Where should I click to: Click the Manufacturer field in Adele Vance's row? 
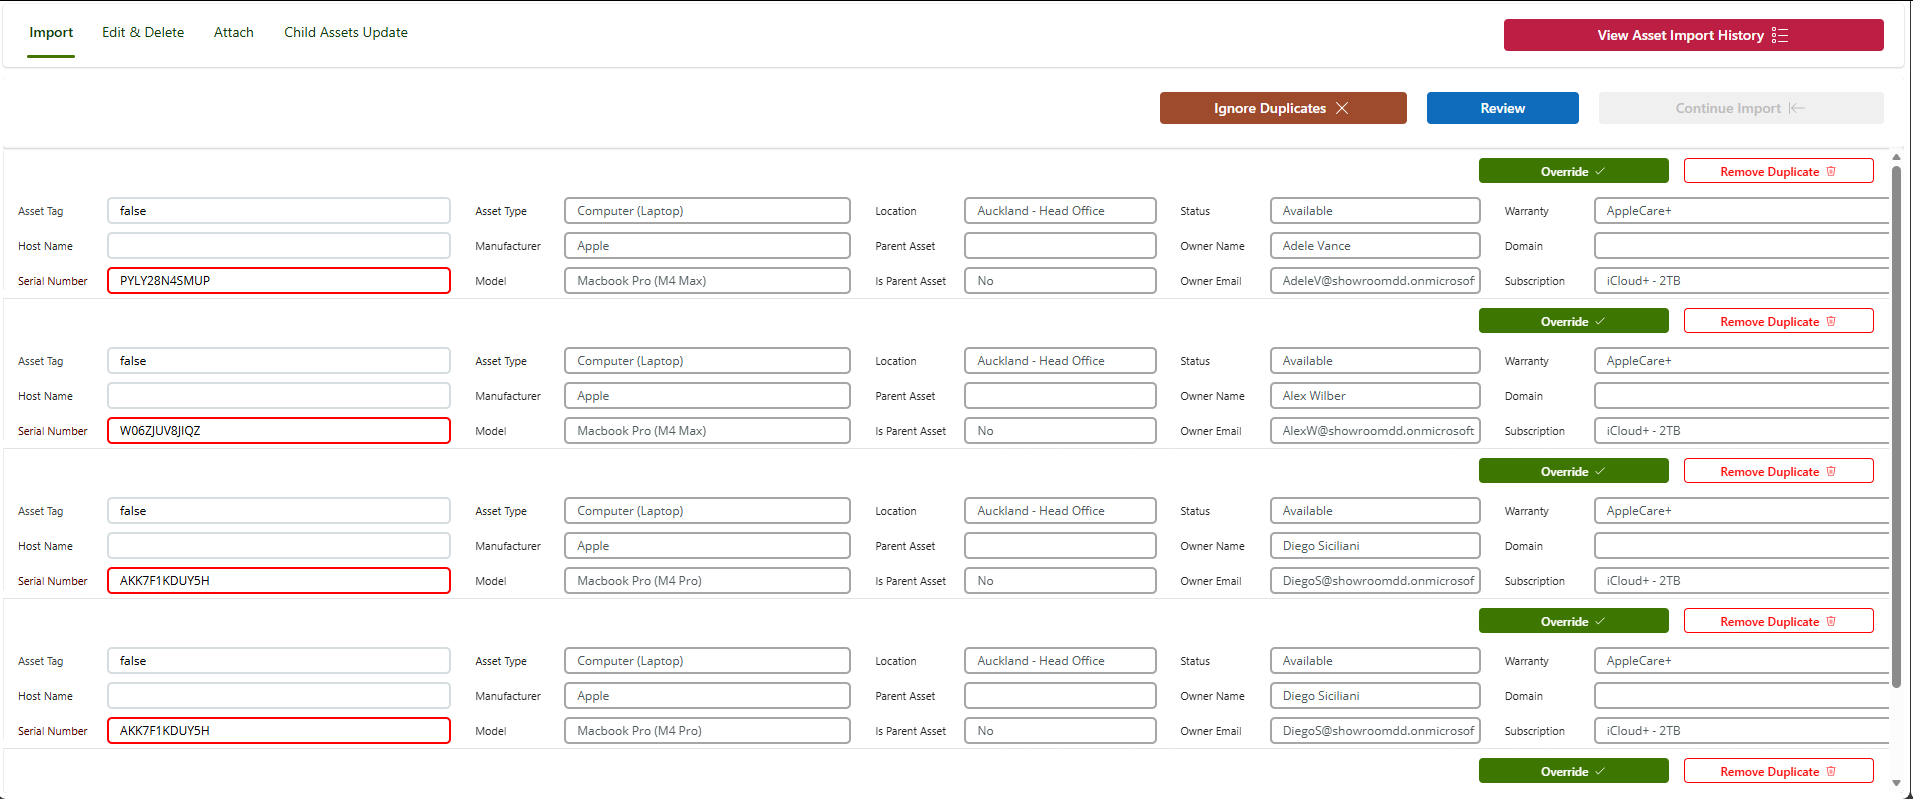tap(707, 246)
